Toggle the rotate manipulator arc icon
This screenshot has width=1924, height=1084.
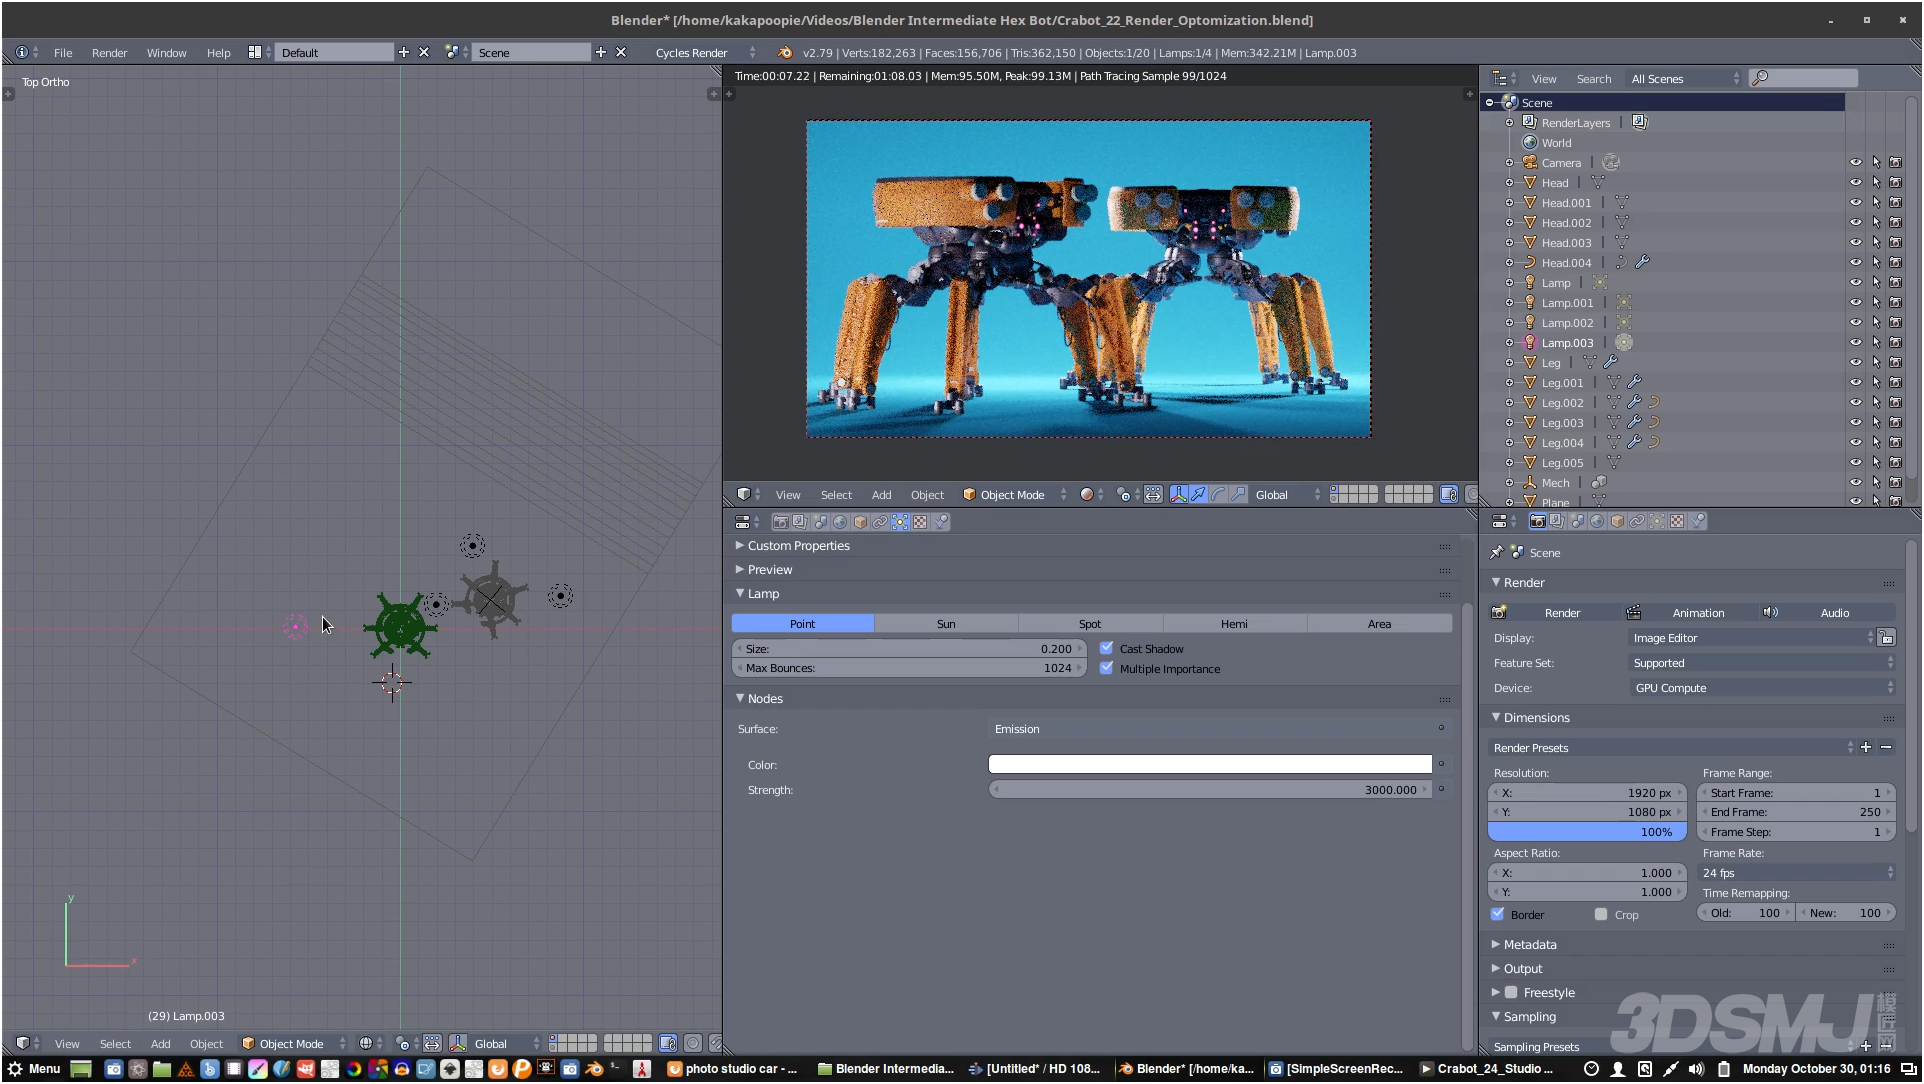coord(1218,495)
